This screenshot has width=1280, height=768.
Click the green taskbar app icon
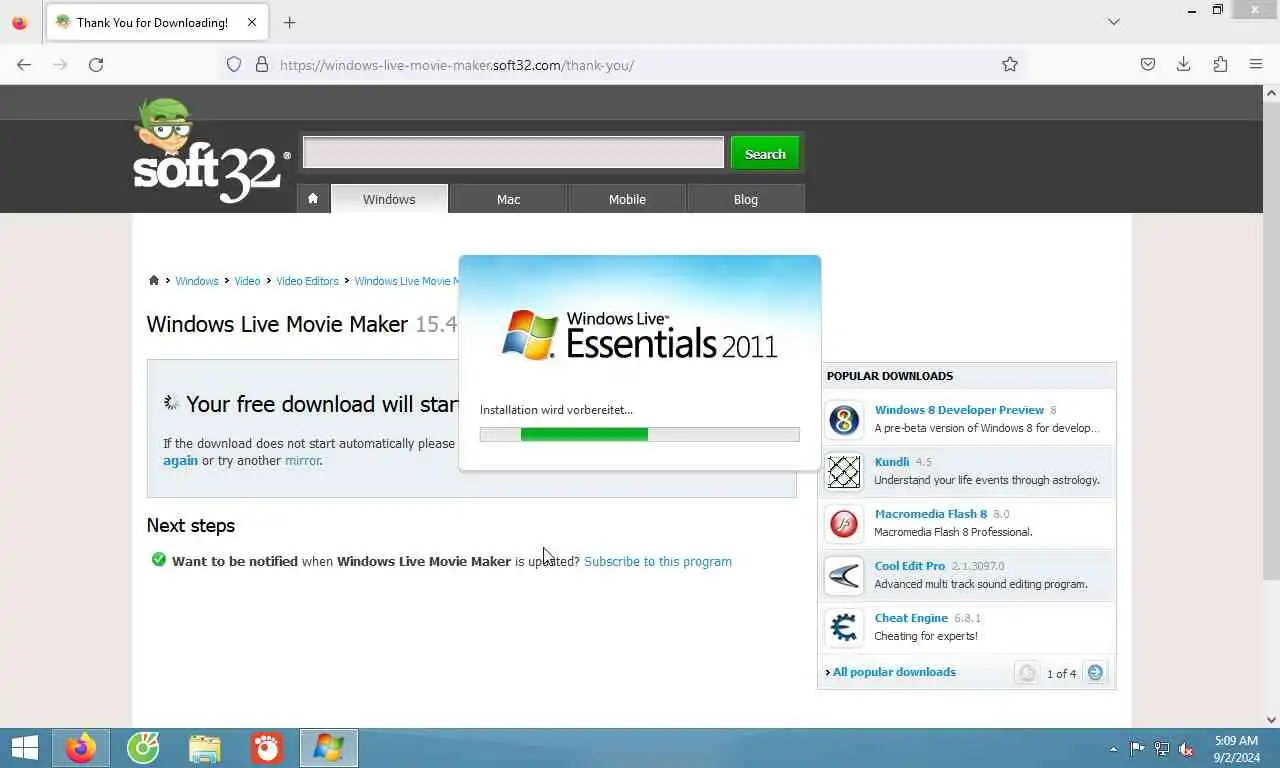[143, 748]
